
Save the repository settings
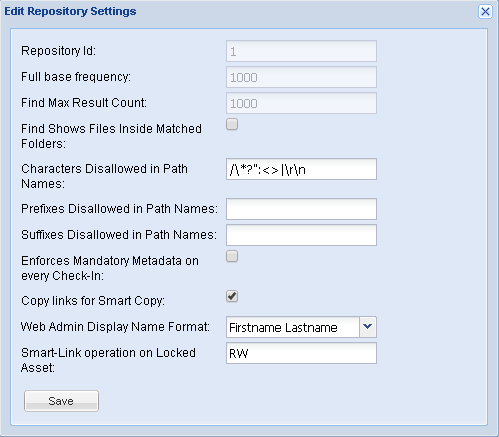click(61, 401)
